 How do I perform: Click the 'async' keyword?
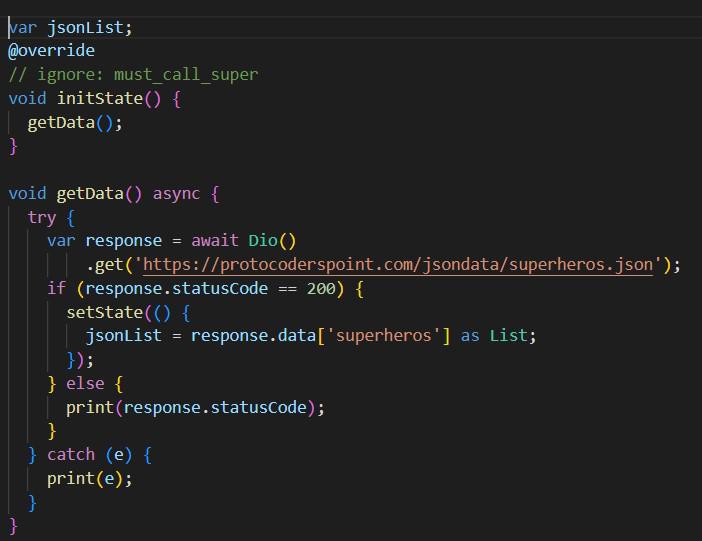click(176, 193)
